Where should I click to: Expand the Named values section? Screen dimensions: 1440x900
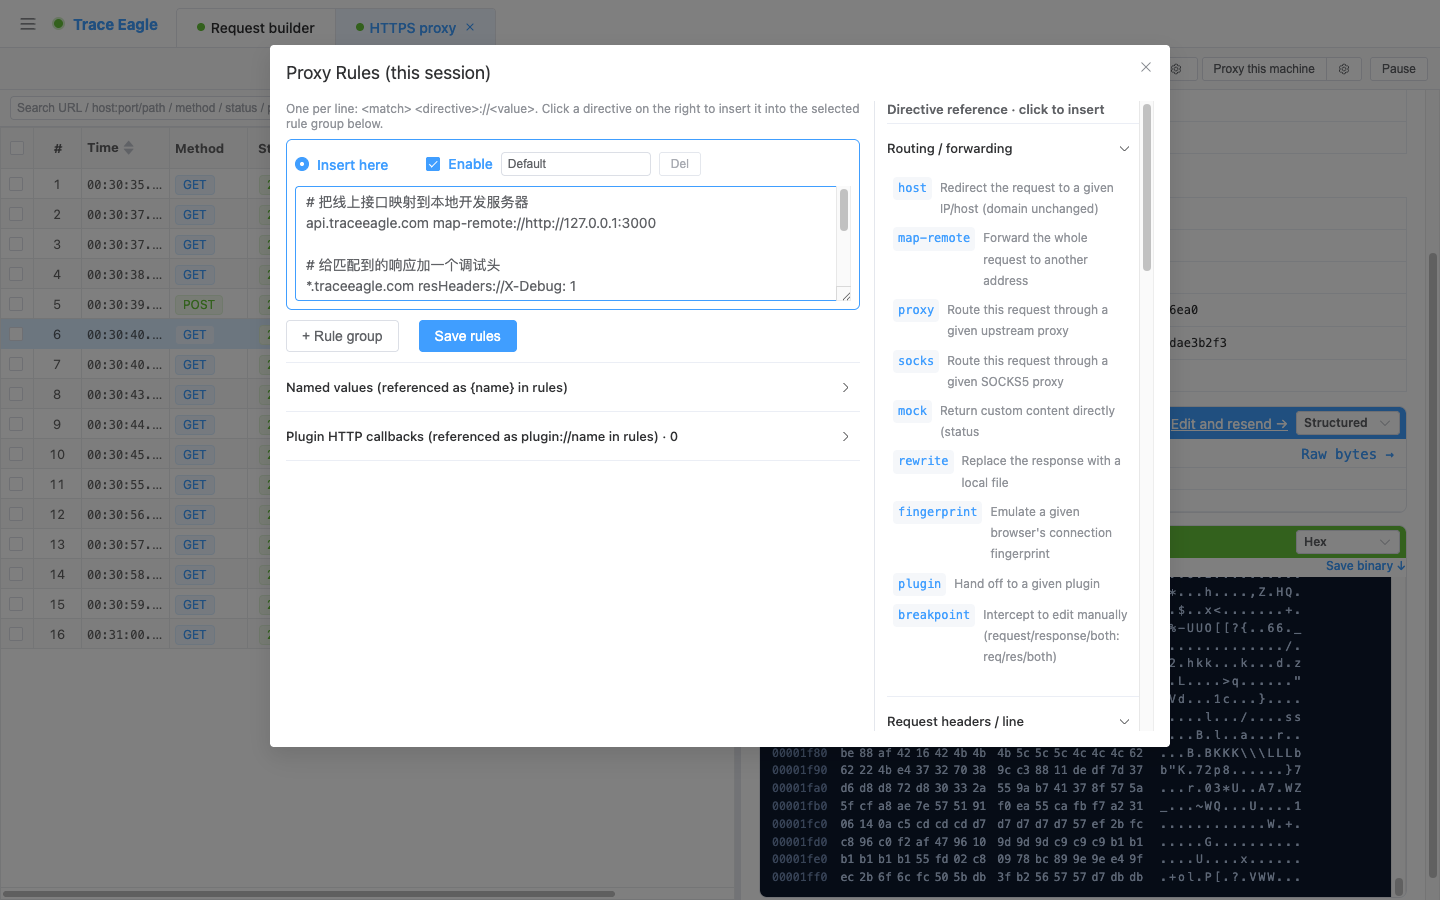click(572, 387)
